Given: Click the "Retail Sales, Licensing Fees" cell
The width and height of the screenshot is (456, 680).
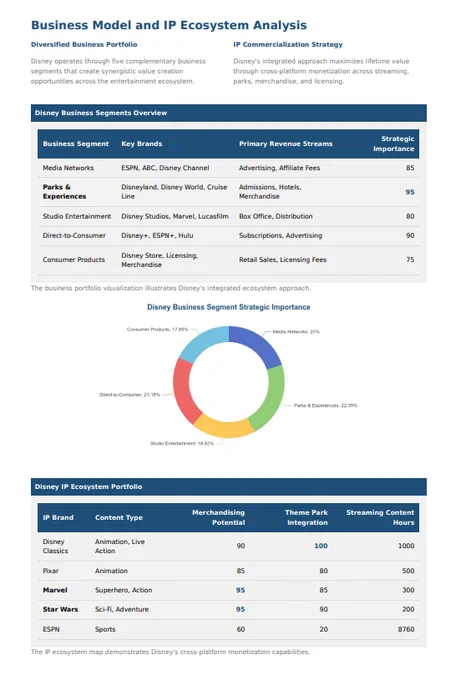Looking at the screenshot, I should (x=282, y=260).
